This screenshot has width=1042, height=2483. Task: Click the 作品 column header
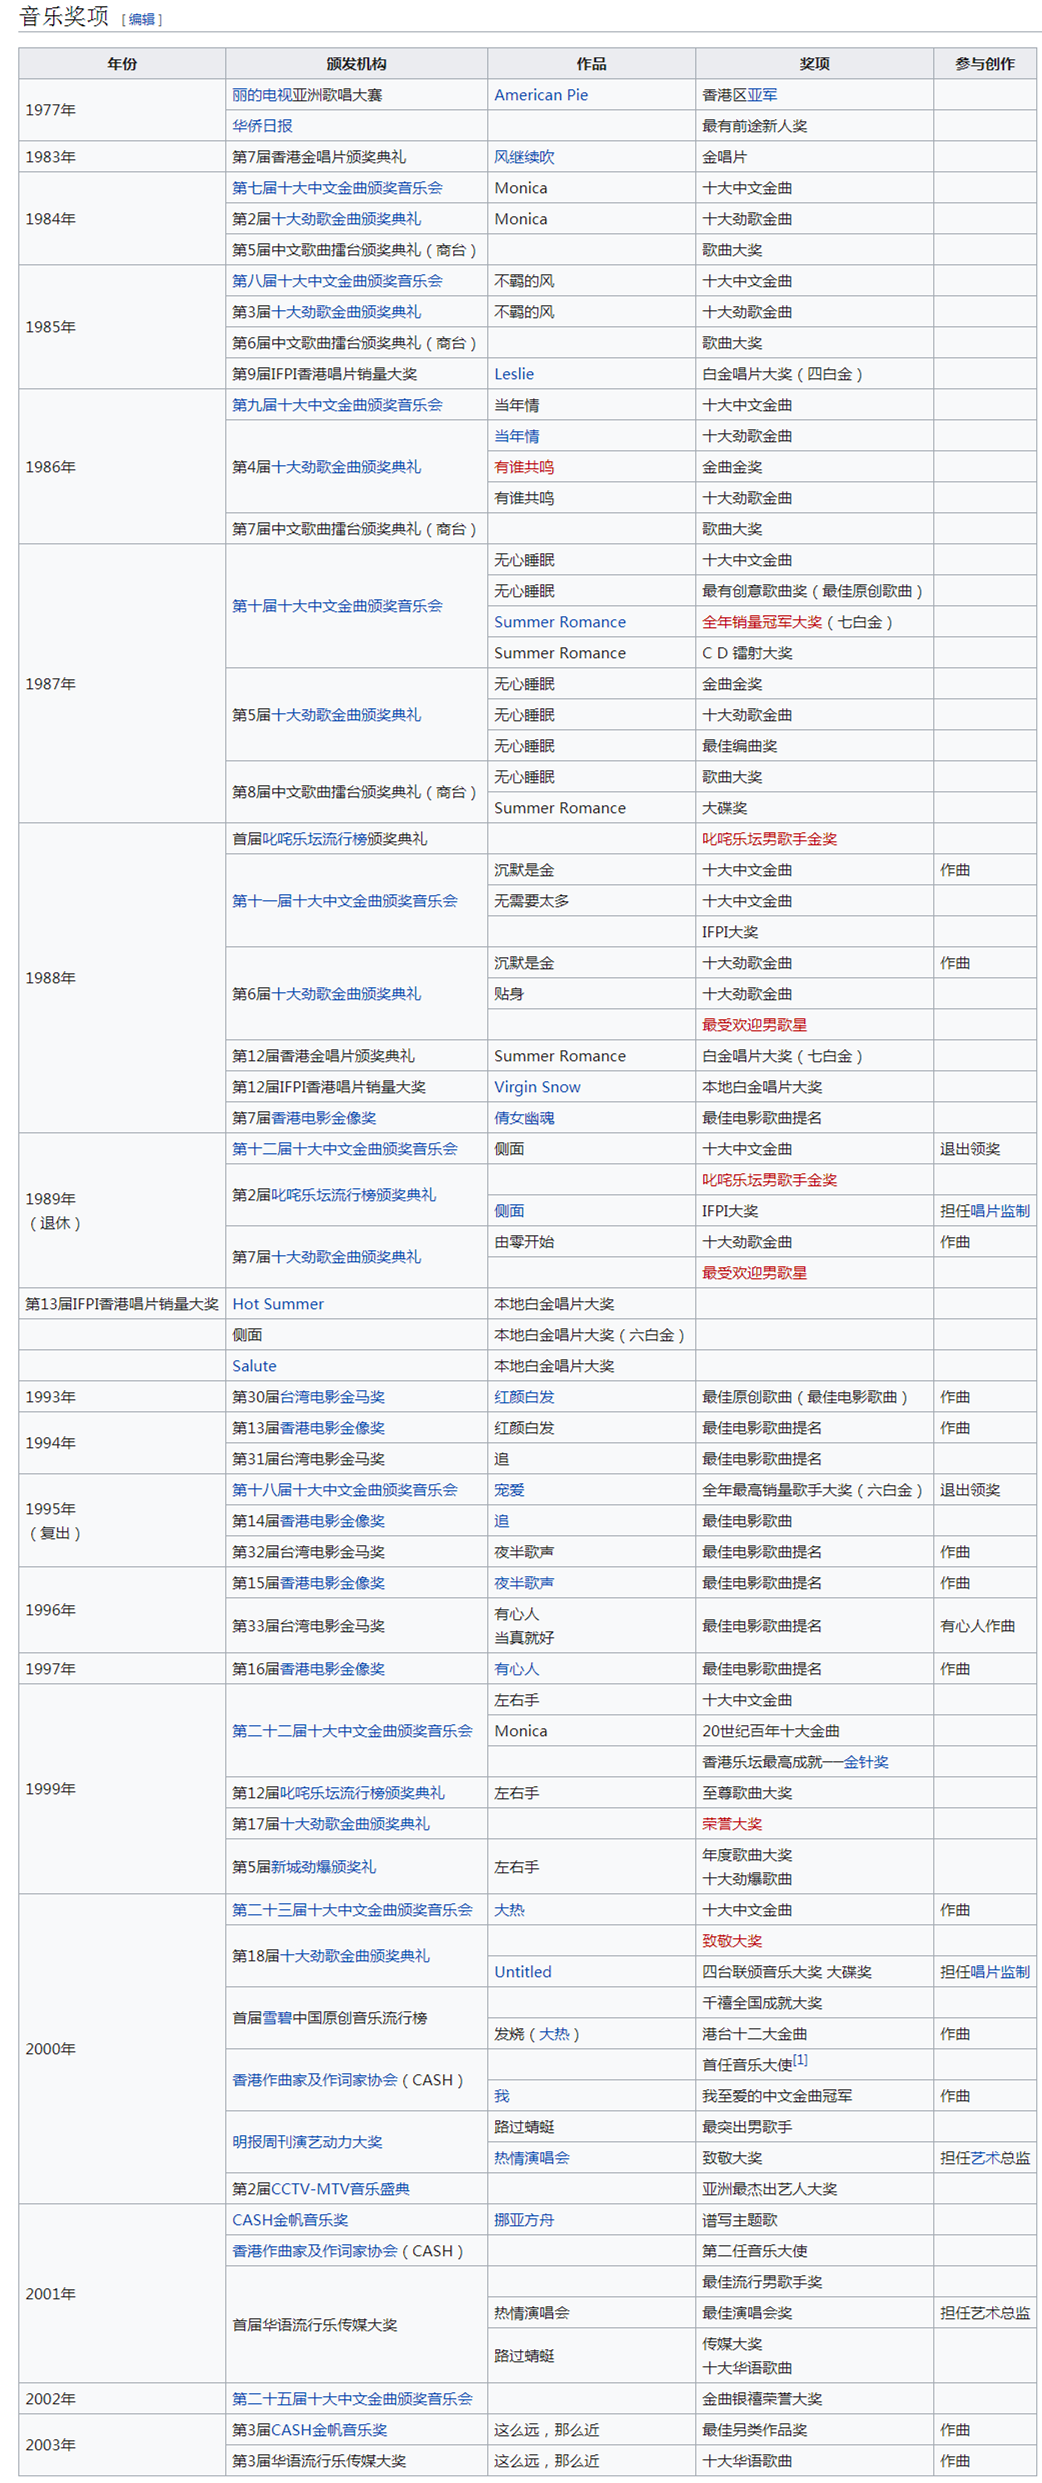(x=591, y=64)
